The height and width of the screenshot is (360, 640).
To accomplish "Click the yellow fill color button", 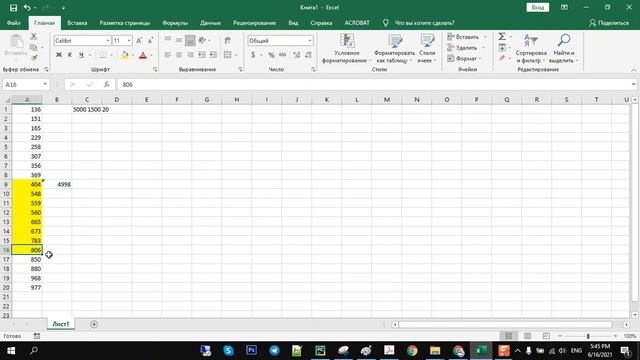I will pyautogui.click(x=124, y=55).
